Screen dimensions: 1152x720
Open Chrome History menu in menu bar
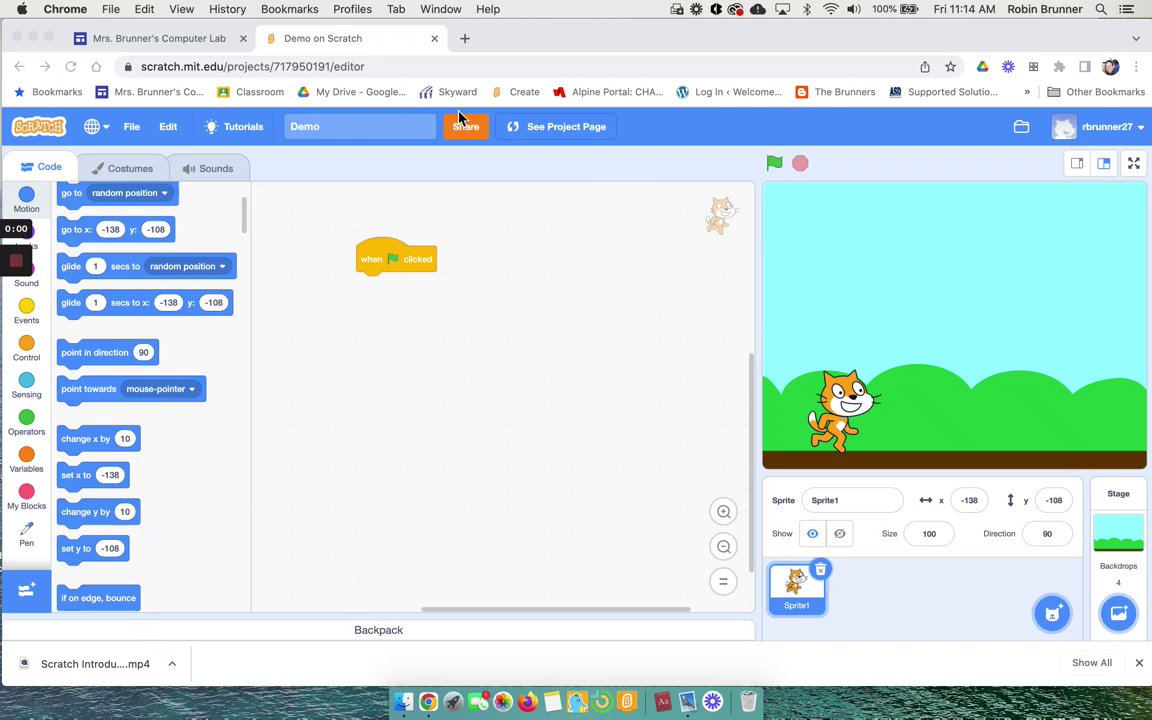pos(227,9)
